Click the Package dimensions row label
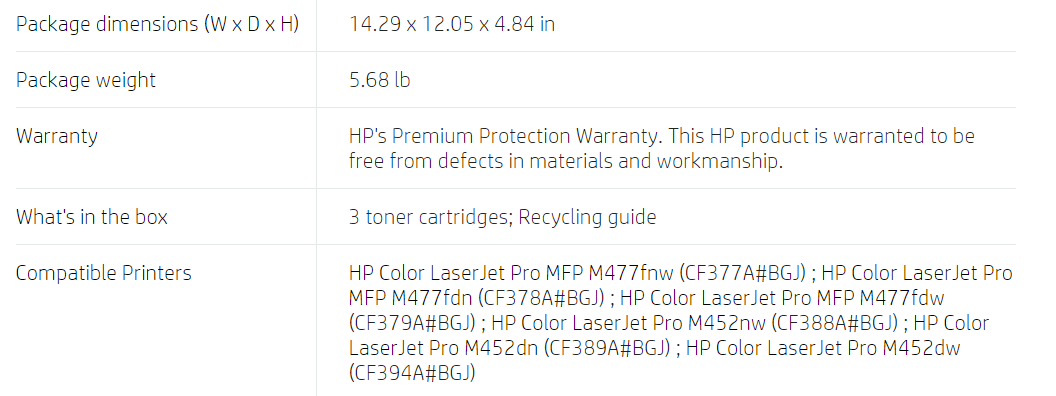1056x396 pixels. (158, 24)
